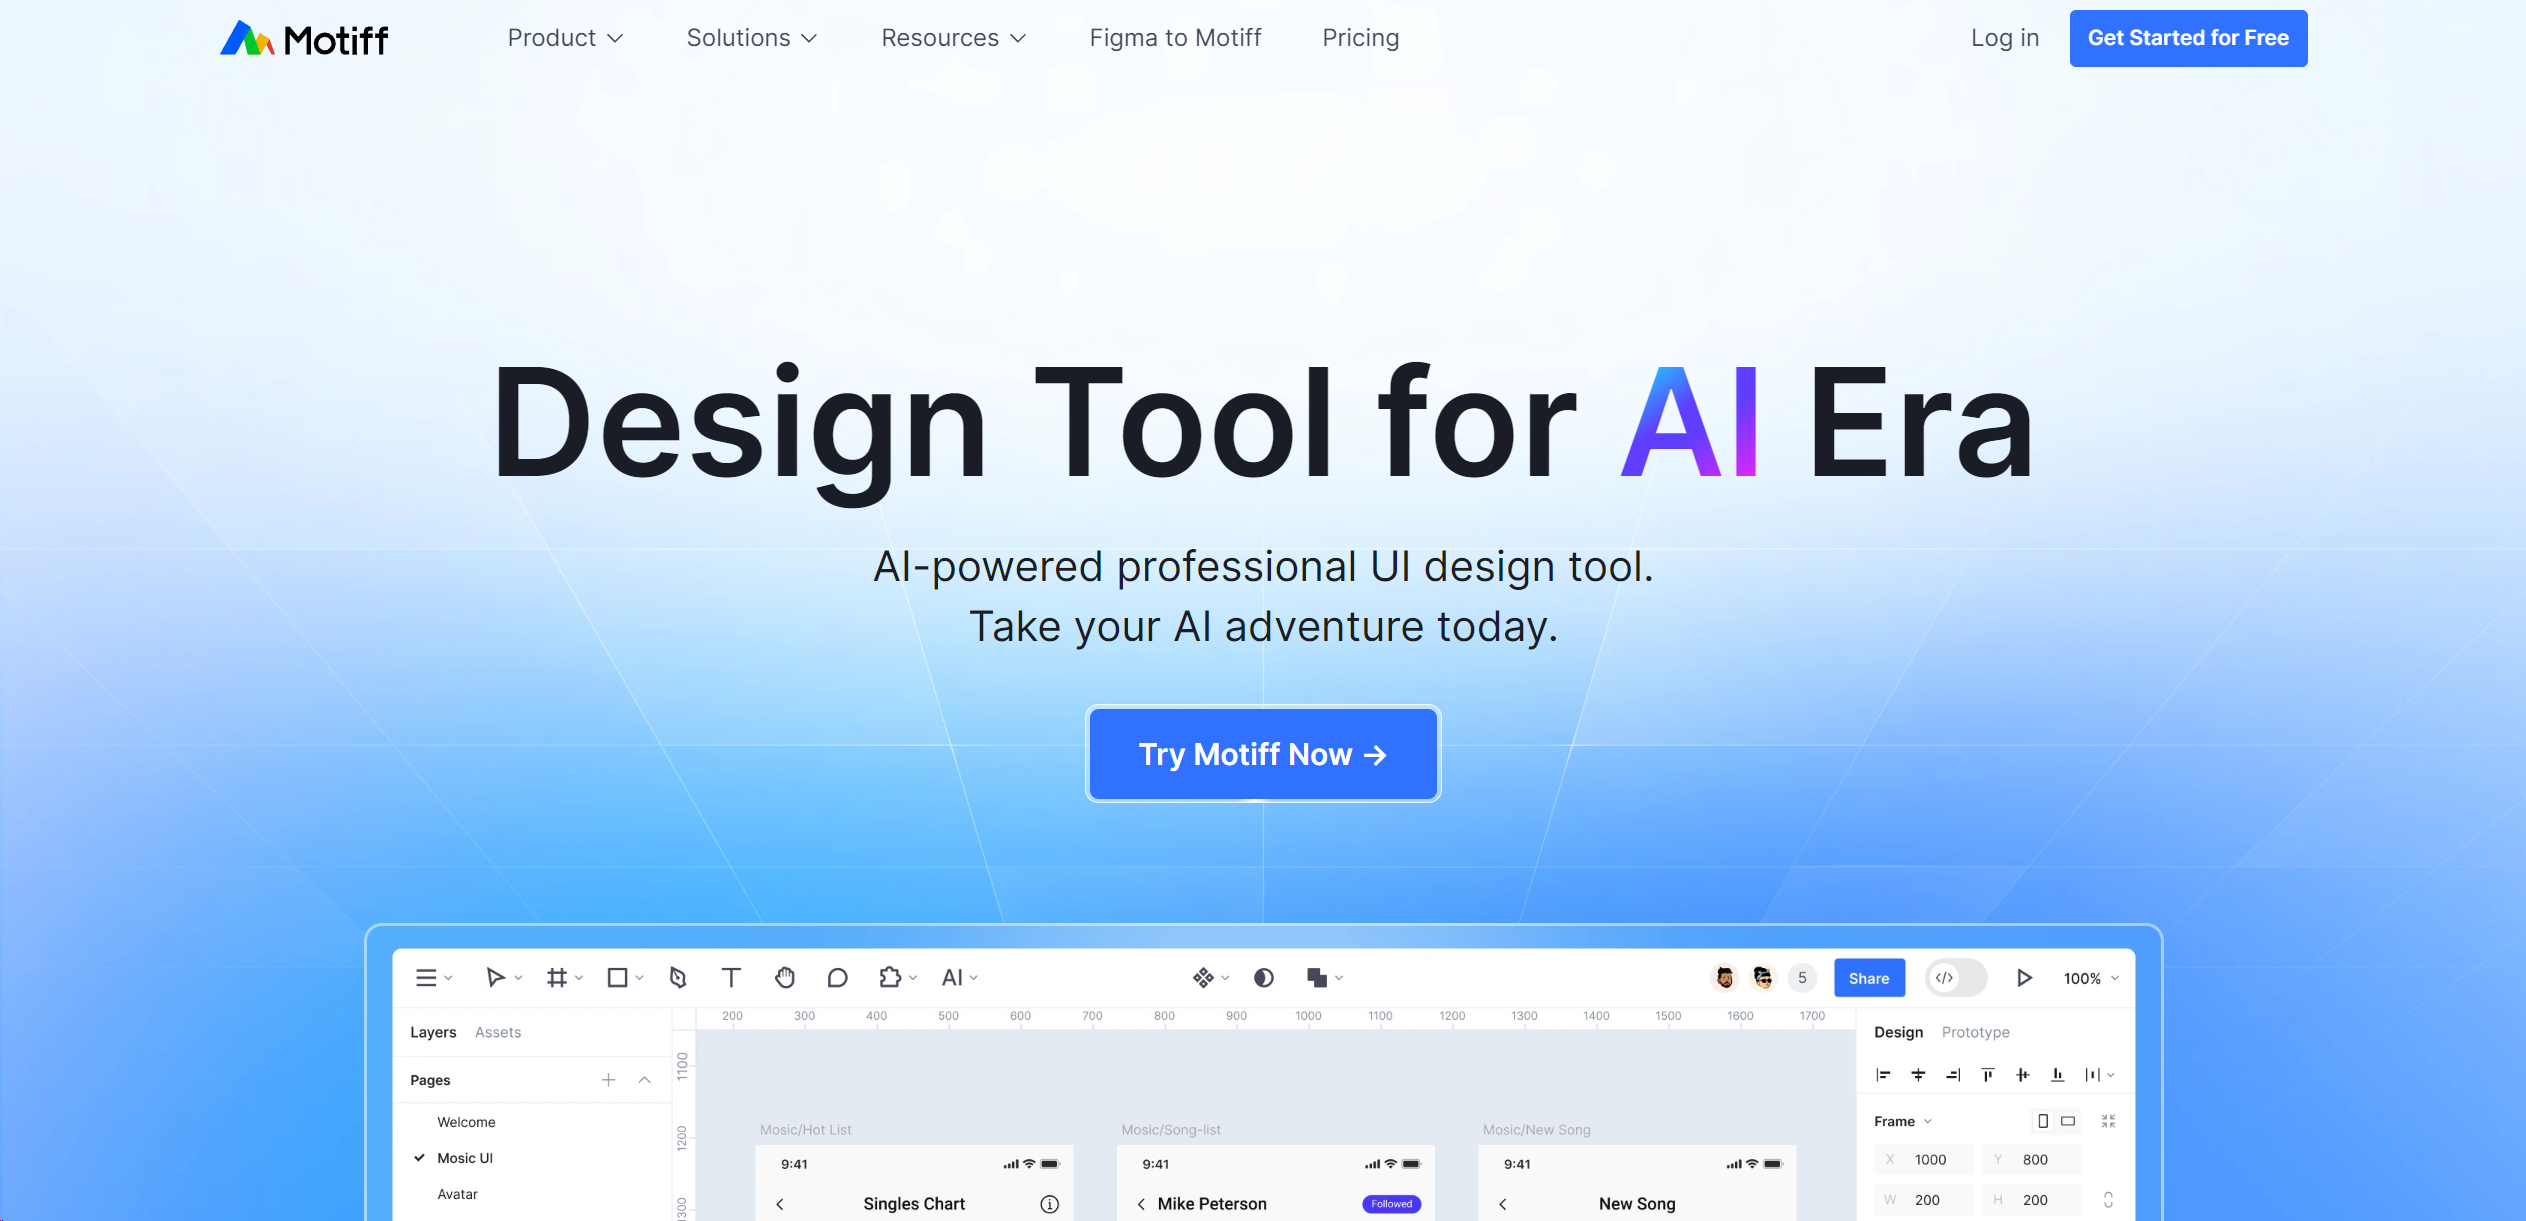Switch to the Prototype tab

click(1975, 1032)
